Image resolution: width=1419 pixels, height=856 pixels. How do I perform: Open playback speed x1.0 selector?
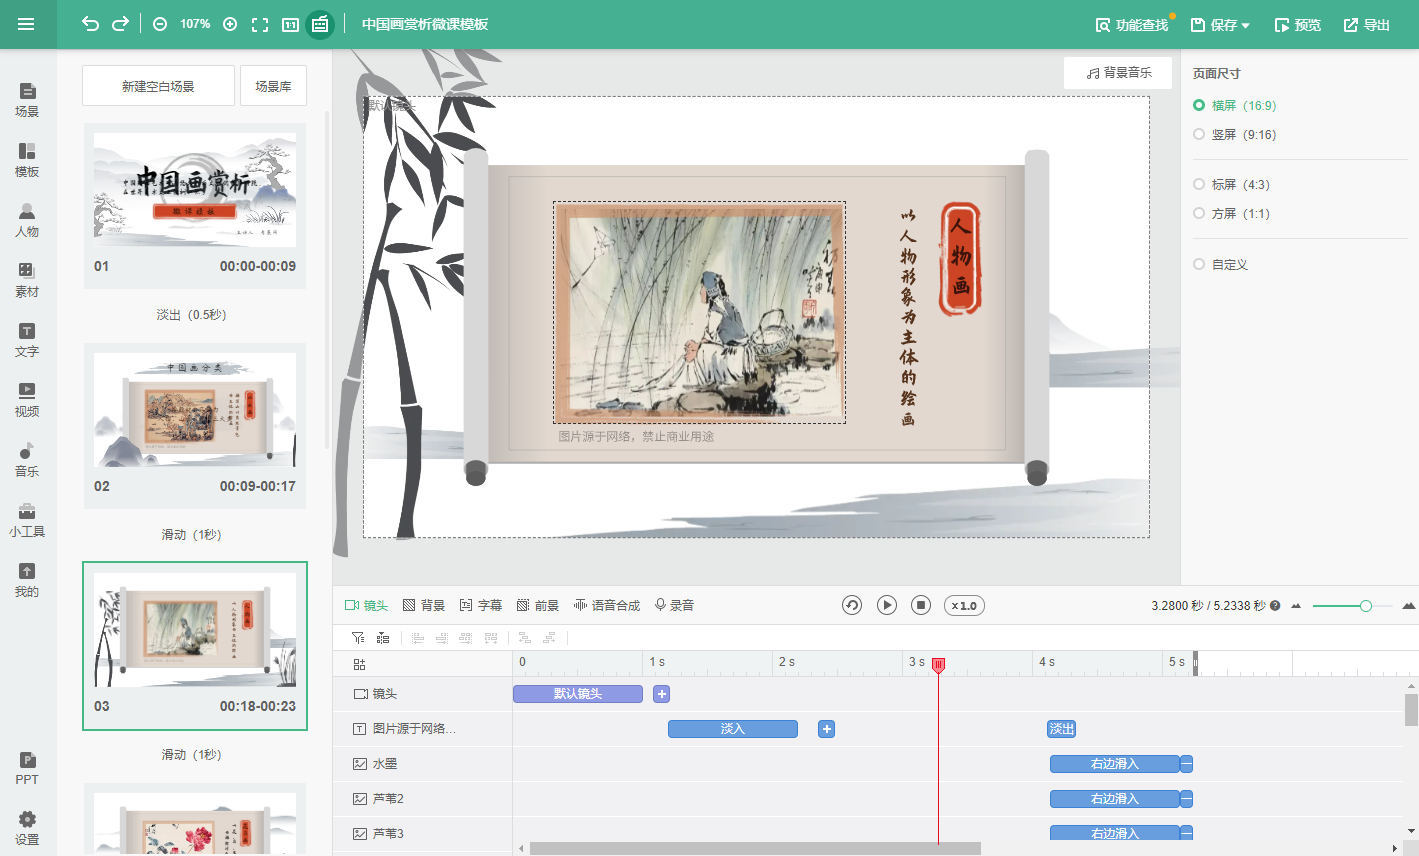tap(964, 605)
